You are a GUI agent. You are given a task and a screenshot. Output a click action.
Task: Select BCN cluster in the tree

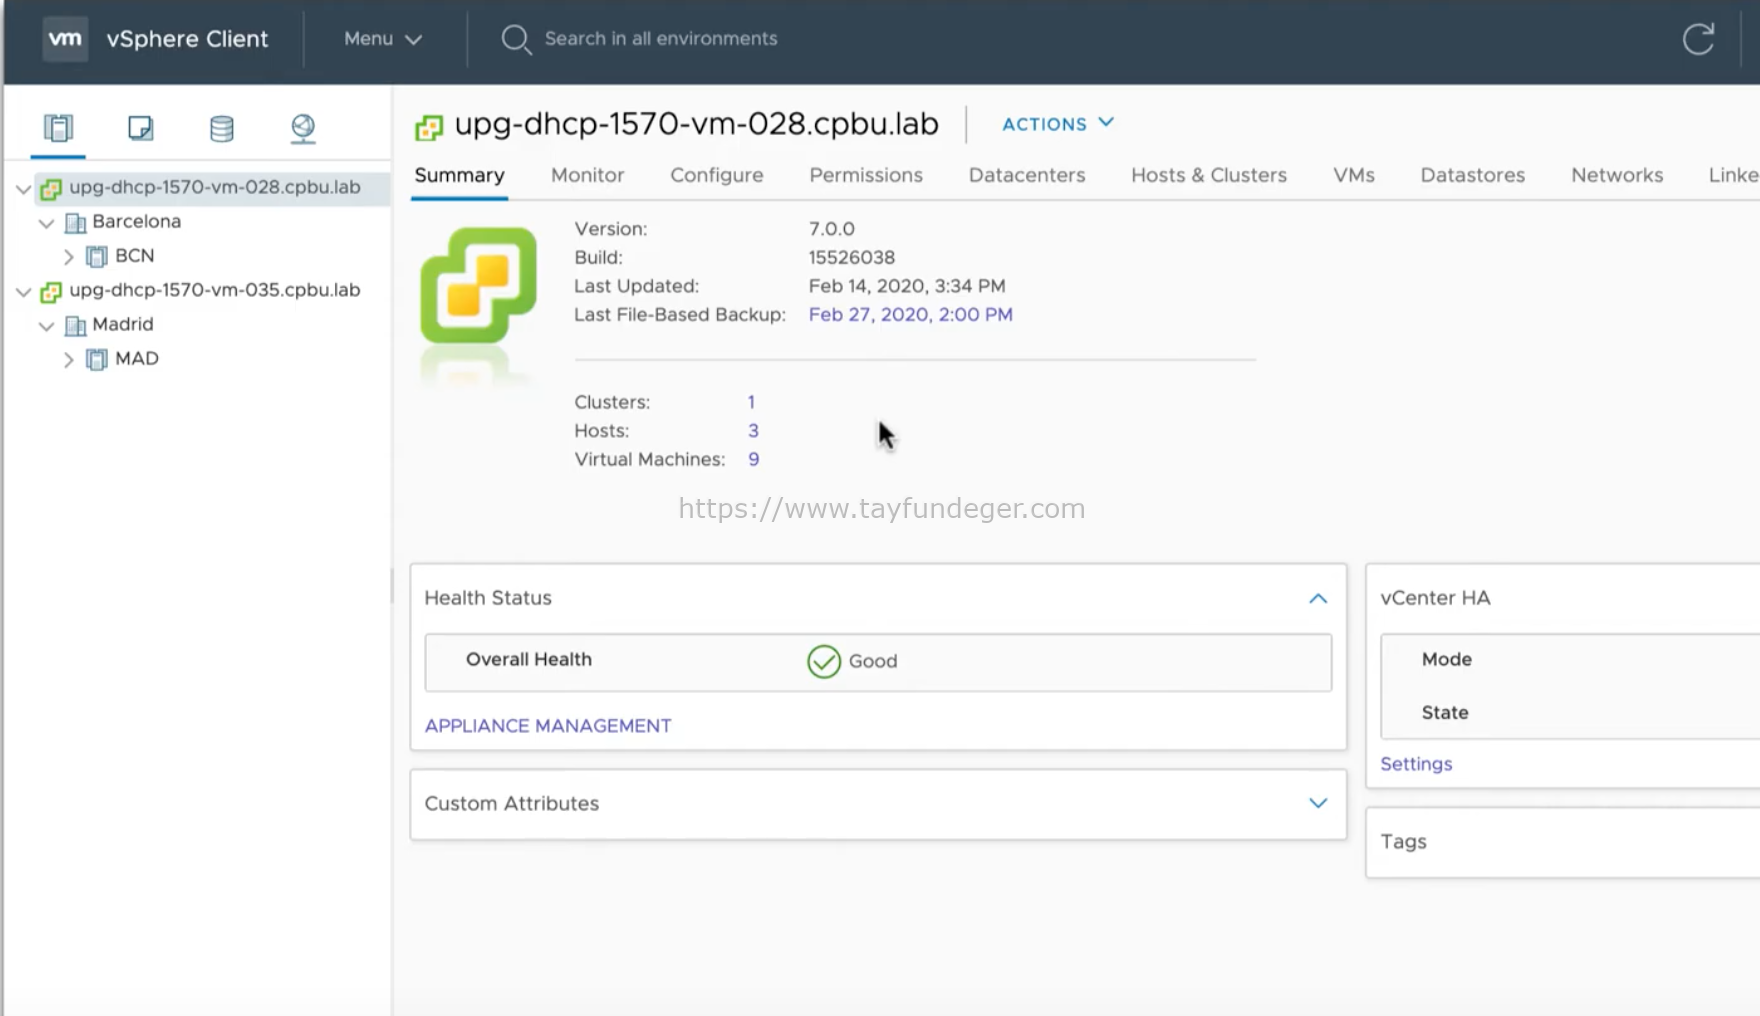pyautogui.click(x=134, y=256)
